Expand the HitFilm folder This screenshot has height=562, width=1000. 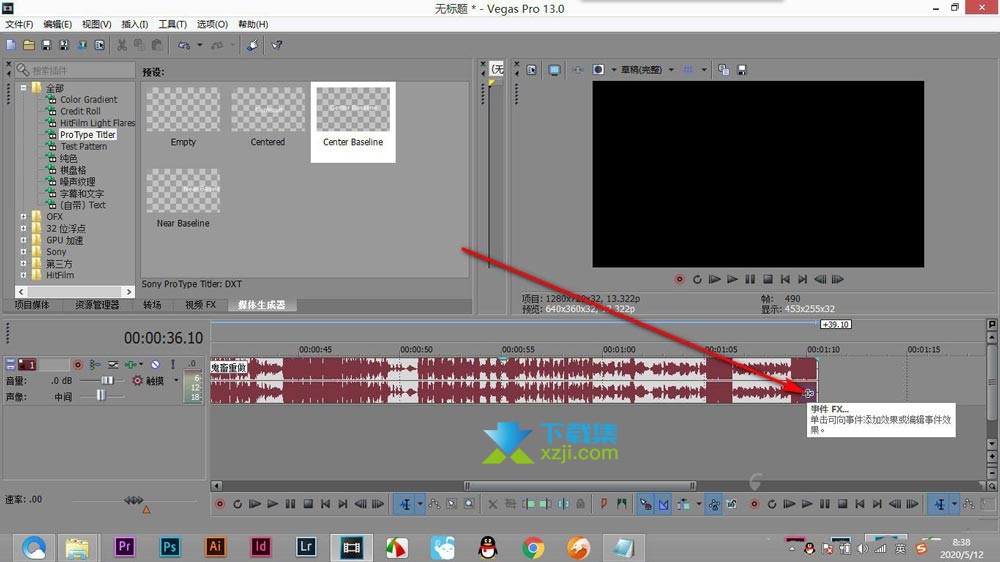point(24,276)
